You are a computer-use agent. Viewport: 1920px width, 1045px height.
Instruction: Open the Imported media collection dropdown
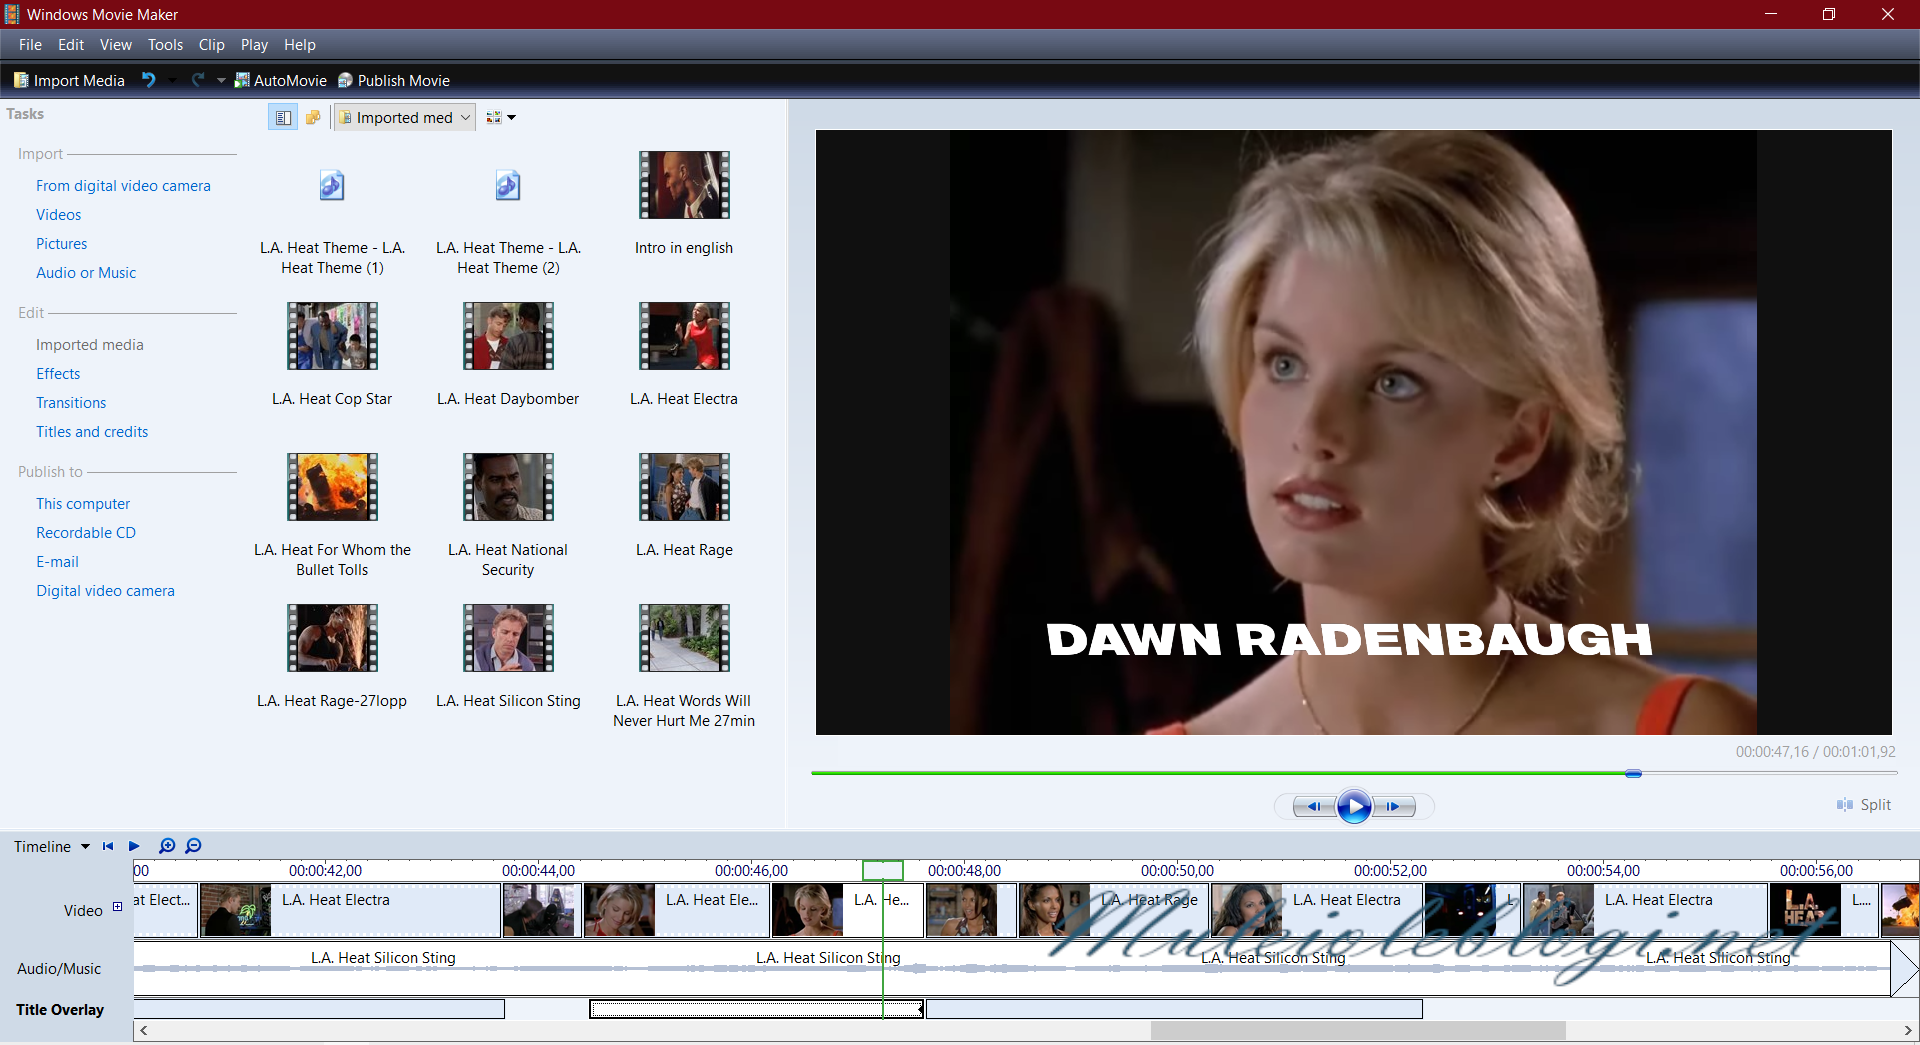(404, 118)
